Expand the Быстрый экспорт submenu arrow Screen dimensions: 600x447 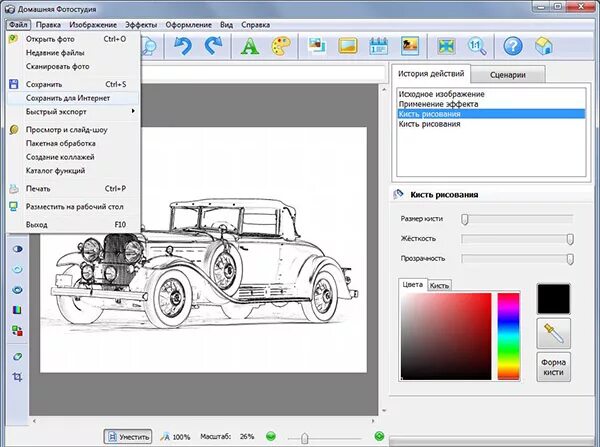(133, 111)
